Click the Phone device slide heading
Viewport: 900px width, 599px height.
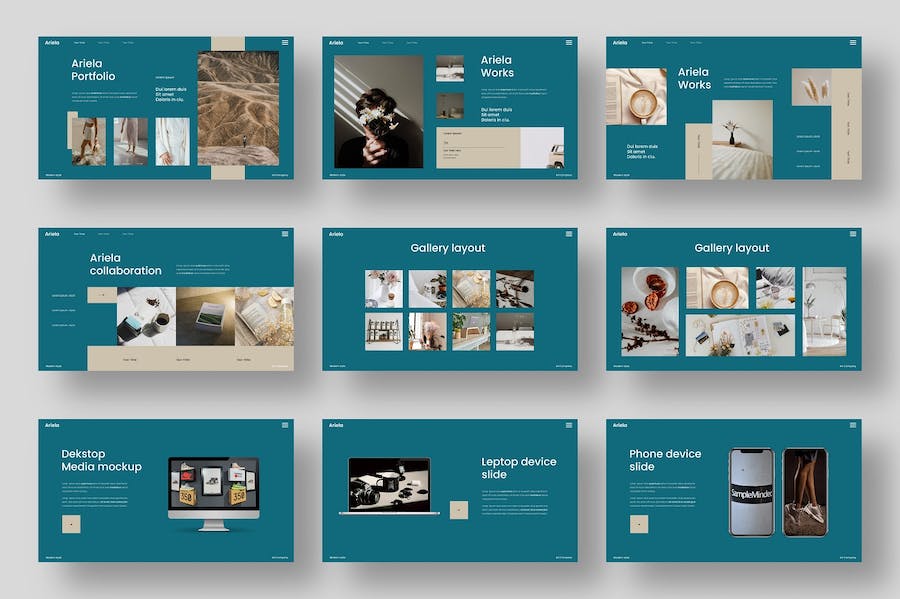[x=665, y=460]
